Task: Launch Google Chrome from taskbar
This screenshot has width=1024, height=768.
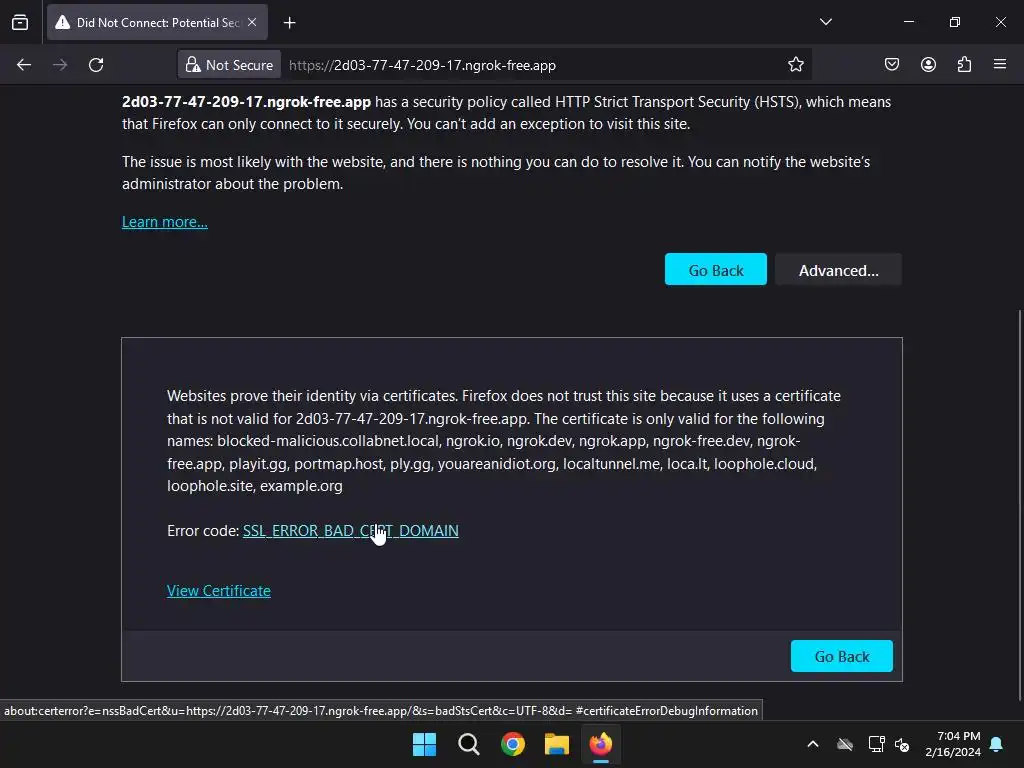Action: [513, 744]
